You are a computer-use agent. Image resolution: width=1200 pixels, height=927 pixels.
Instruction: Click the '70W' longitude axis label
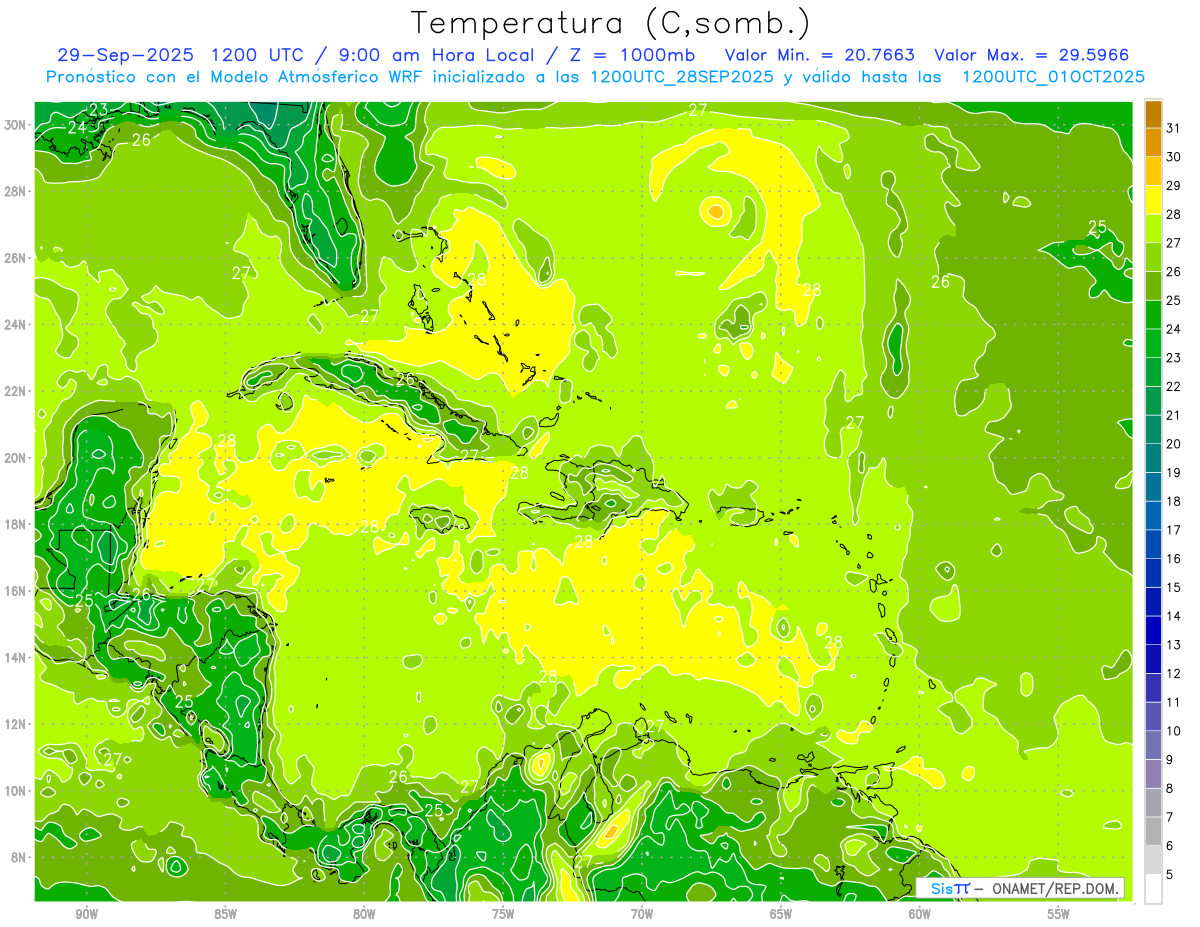(x=642, y=914)
